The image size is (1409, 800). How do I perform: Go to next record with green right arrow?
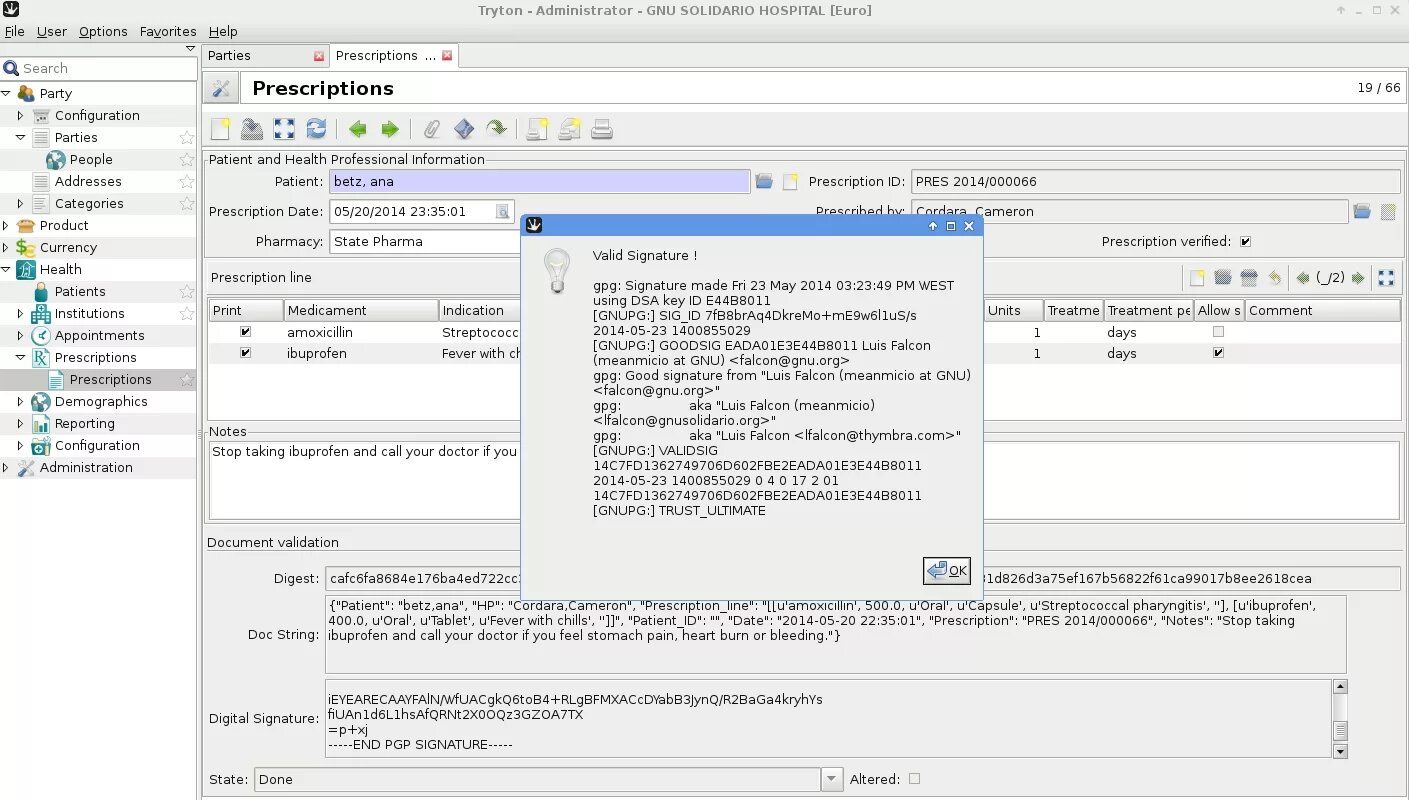point(390,129)
